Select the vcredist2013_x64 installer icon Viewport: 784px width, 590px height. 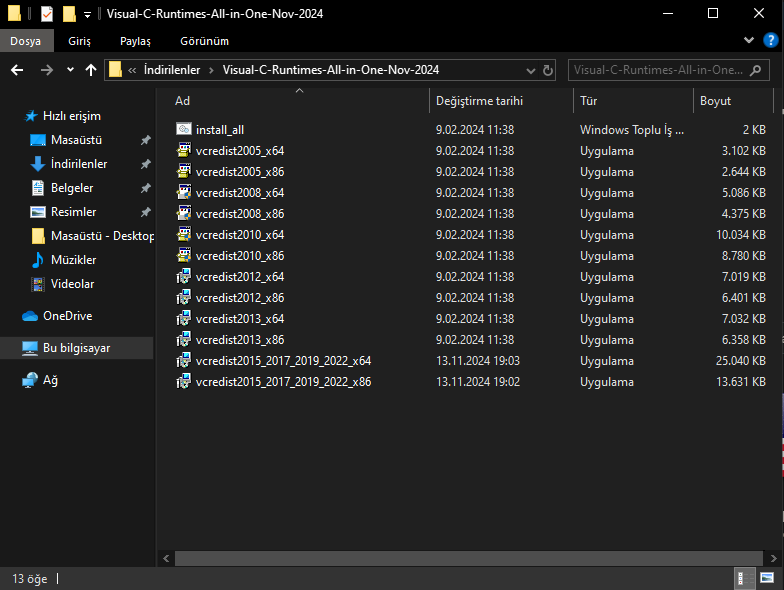coord(184,318)
